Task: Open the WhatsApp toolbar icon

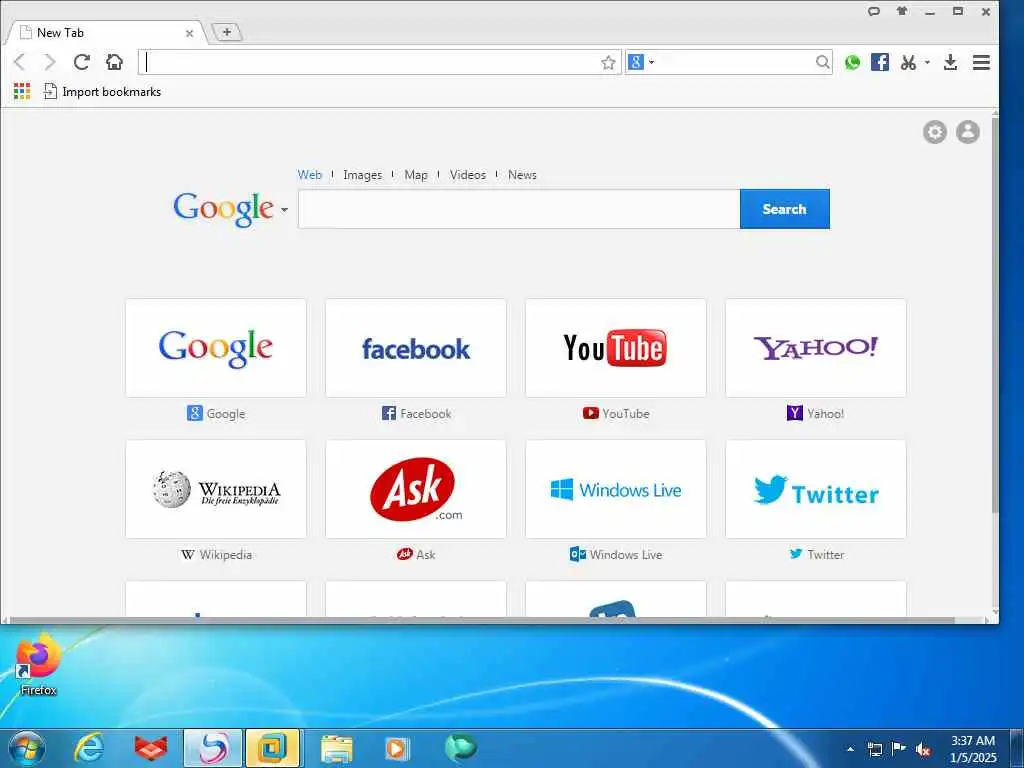Action: click(852, 63)
